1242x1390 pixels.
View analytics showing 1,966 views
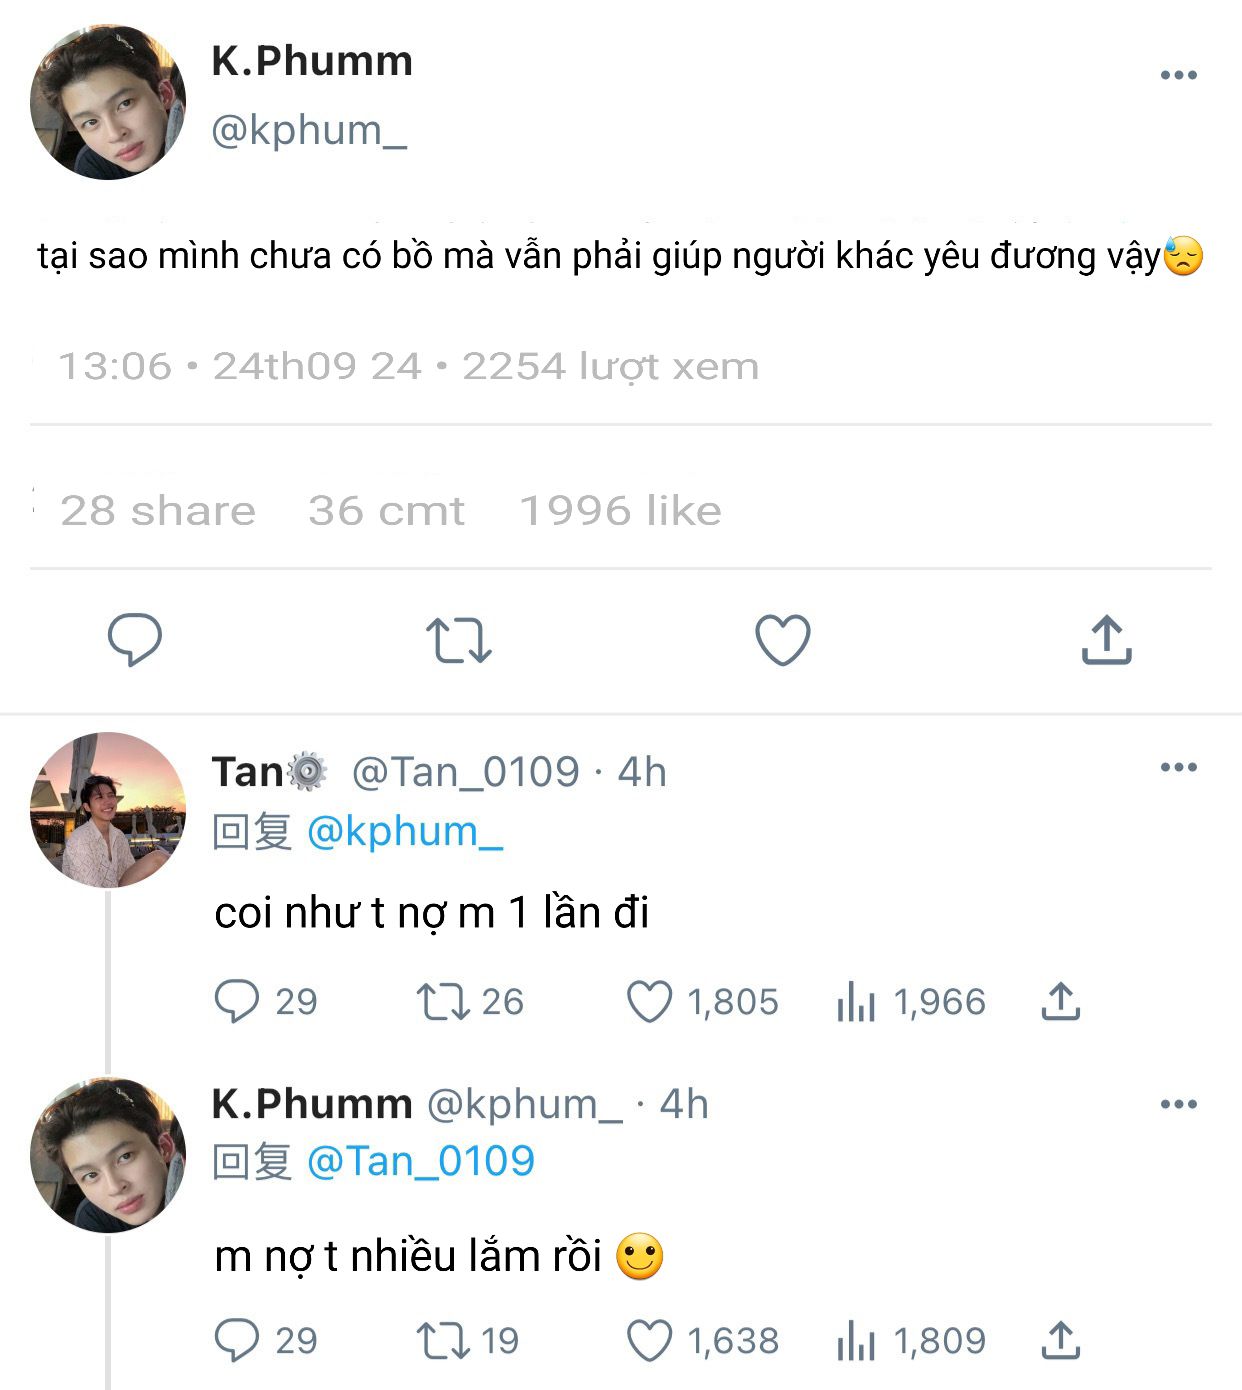[x=856, y=1001]
